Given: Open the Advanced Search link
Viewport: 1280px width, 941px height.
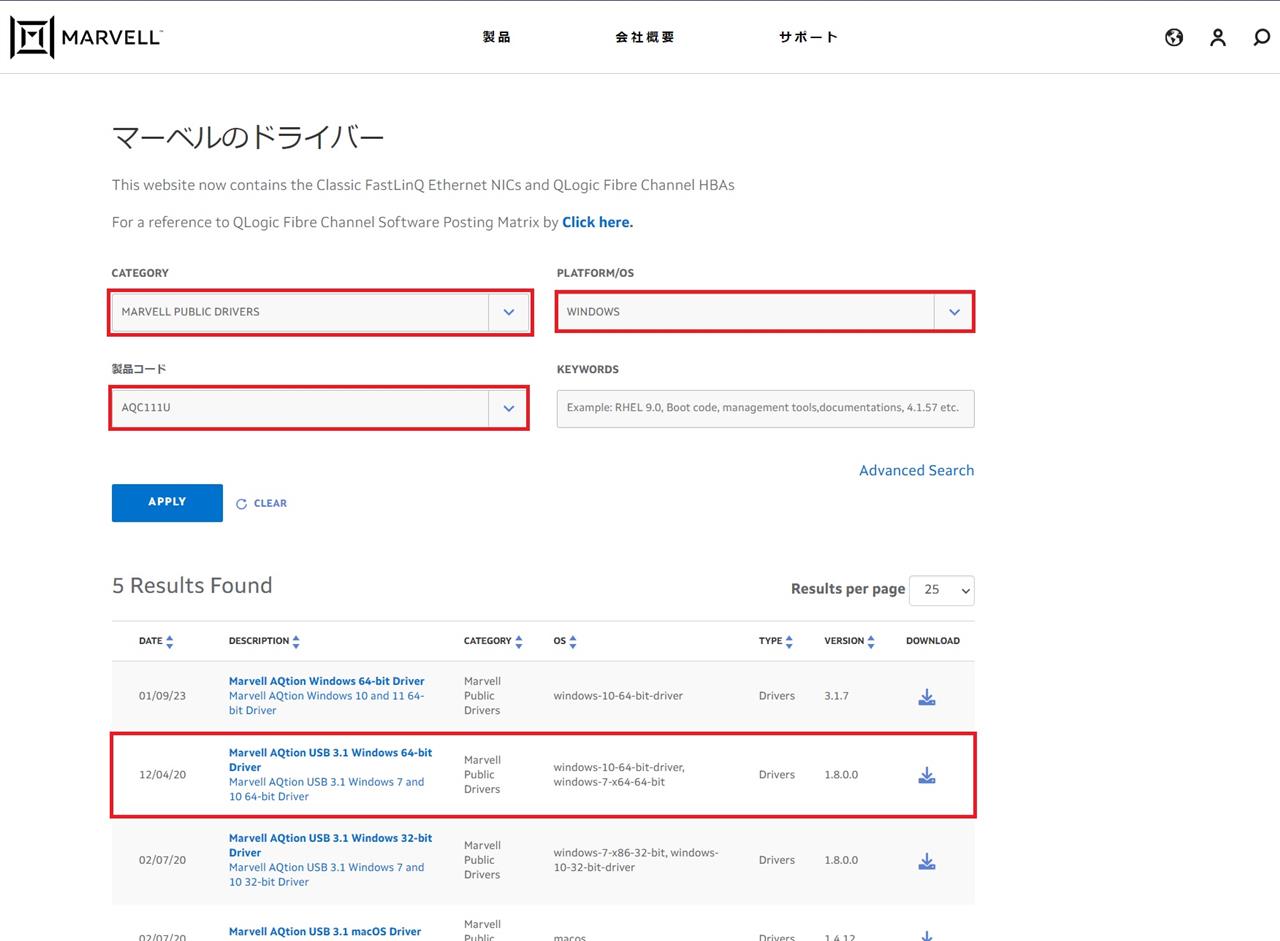Looking at the screenshot, I should click(x=916, y=470).
